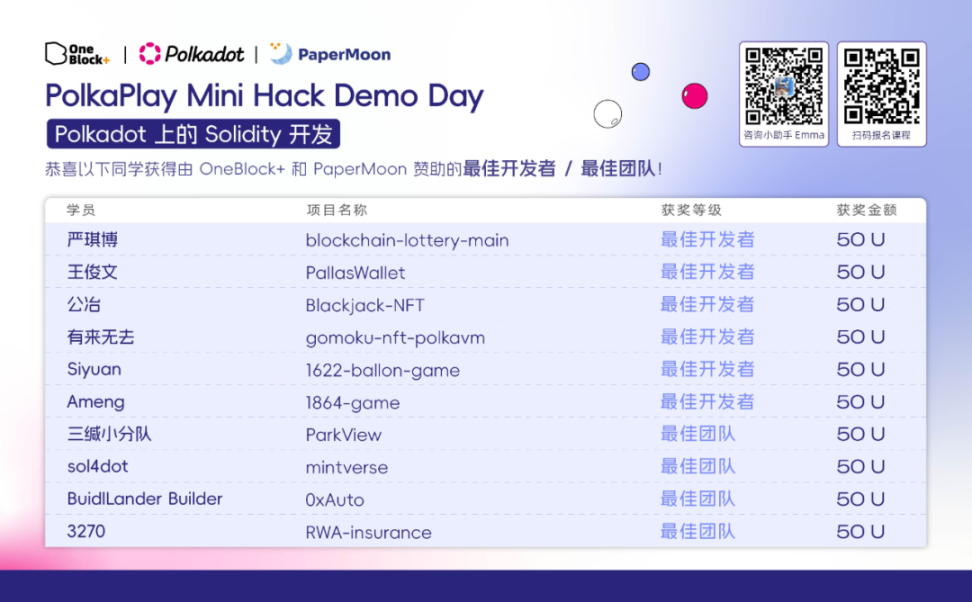The image size is (972, 602).
Task: Select the team sol4dot
Action: coord(97,466)
